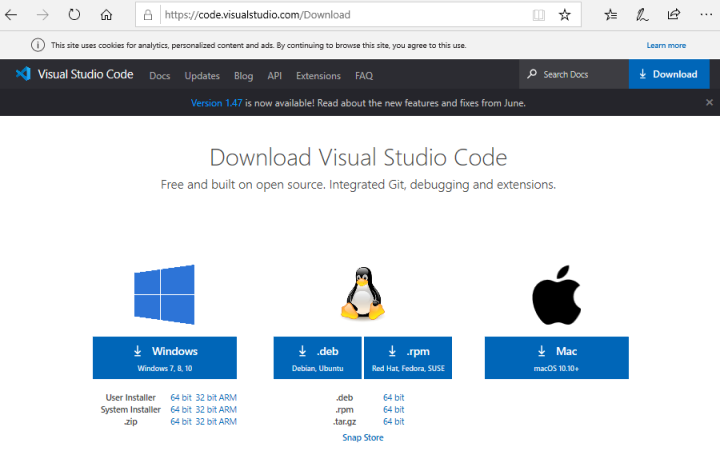Screen dimensions: 720x451
Task: Open the Extensions navigation item
Action: (x=318, y=76)
